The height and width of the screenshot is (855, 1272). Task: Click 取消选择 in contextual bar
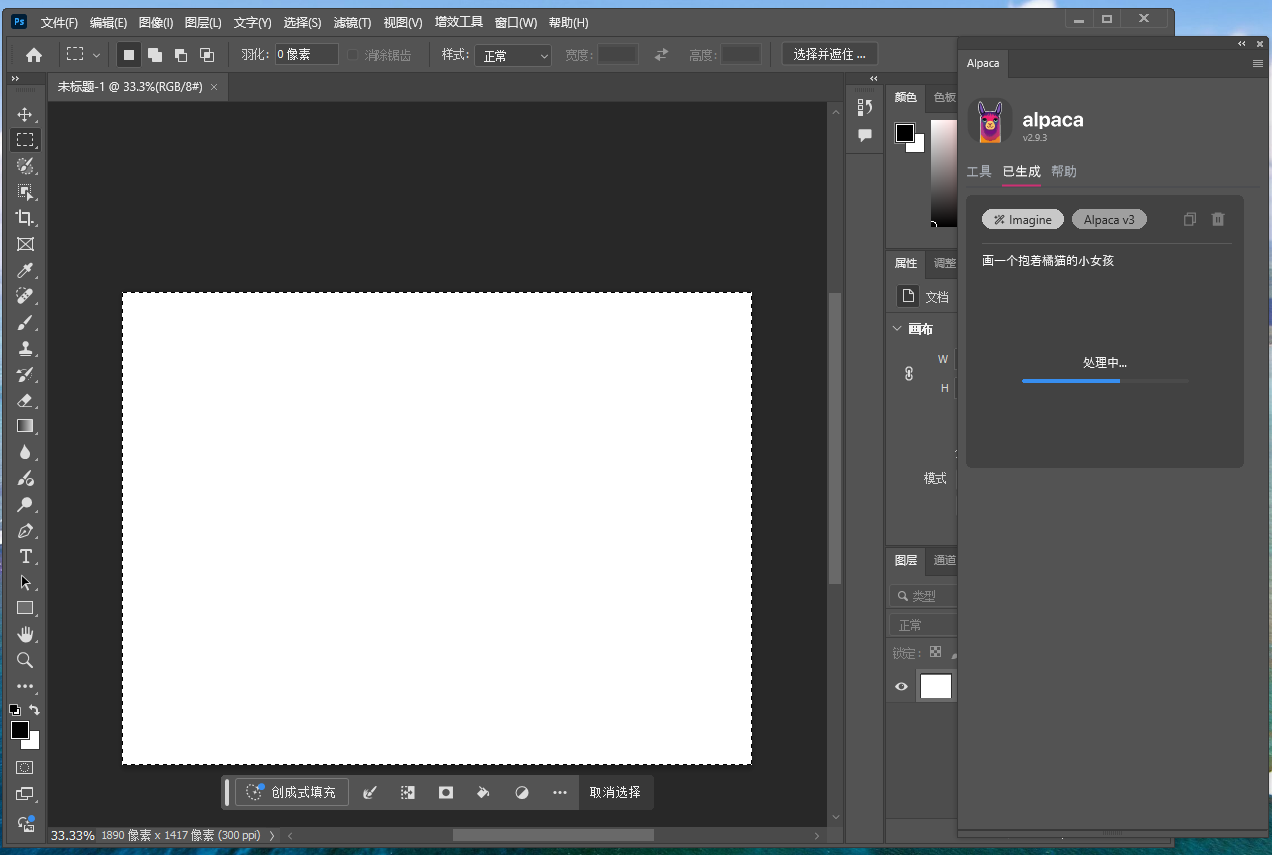point(615,792)
